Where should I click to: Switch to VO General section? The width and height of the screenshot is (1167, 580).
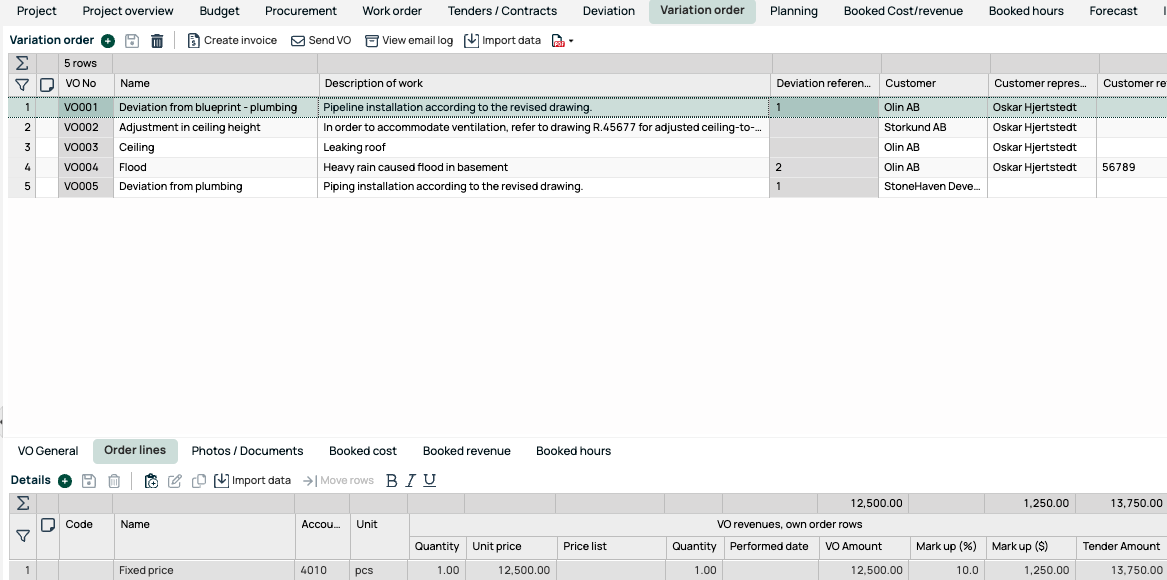pos(47,451)
